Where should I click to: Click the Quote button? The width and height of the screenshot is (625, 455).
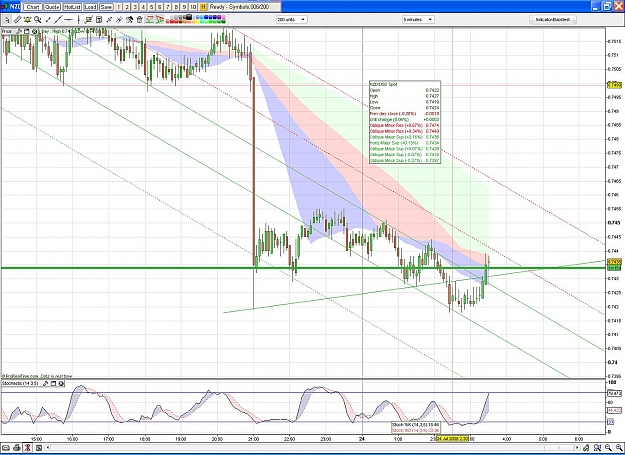click(52, 7)
